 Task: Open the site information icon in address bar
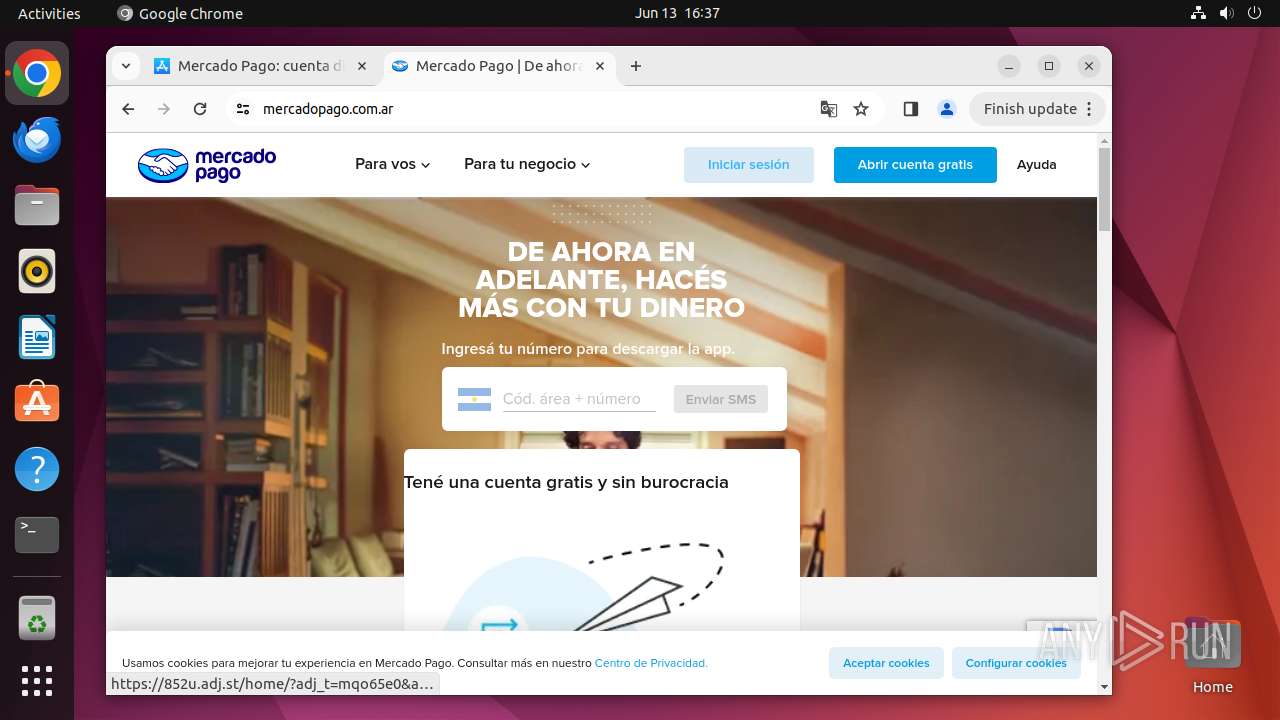(243, 109)
